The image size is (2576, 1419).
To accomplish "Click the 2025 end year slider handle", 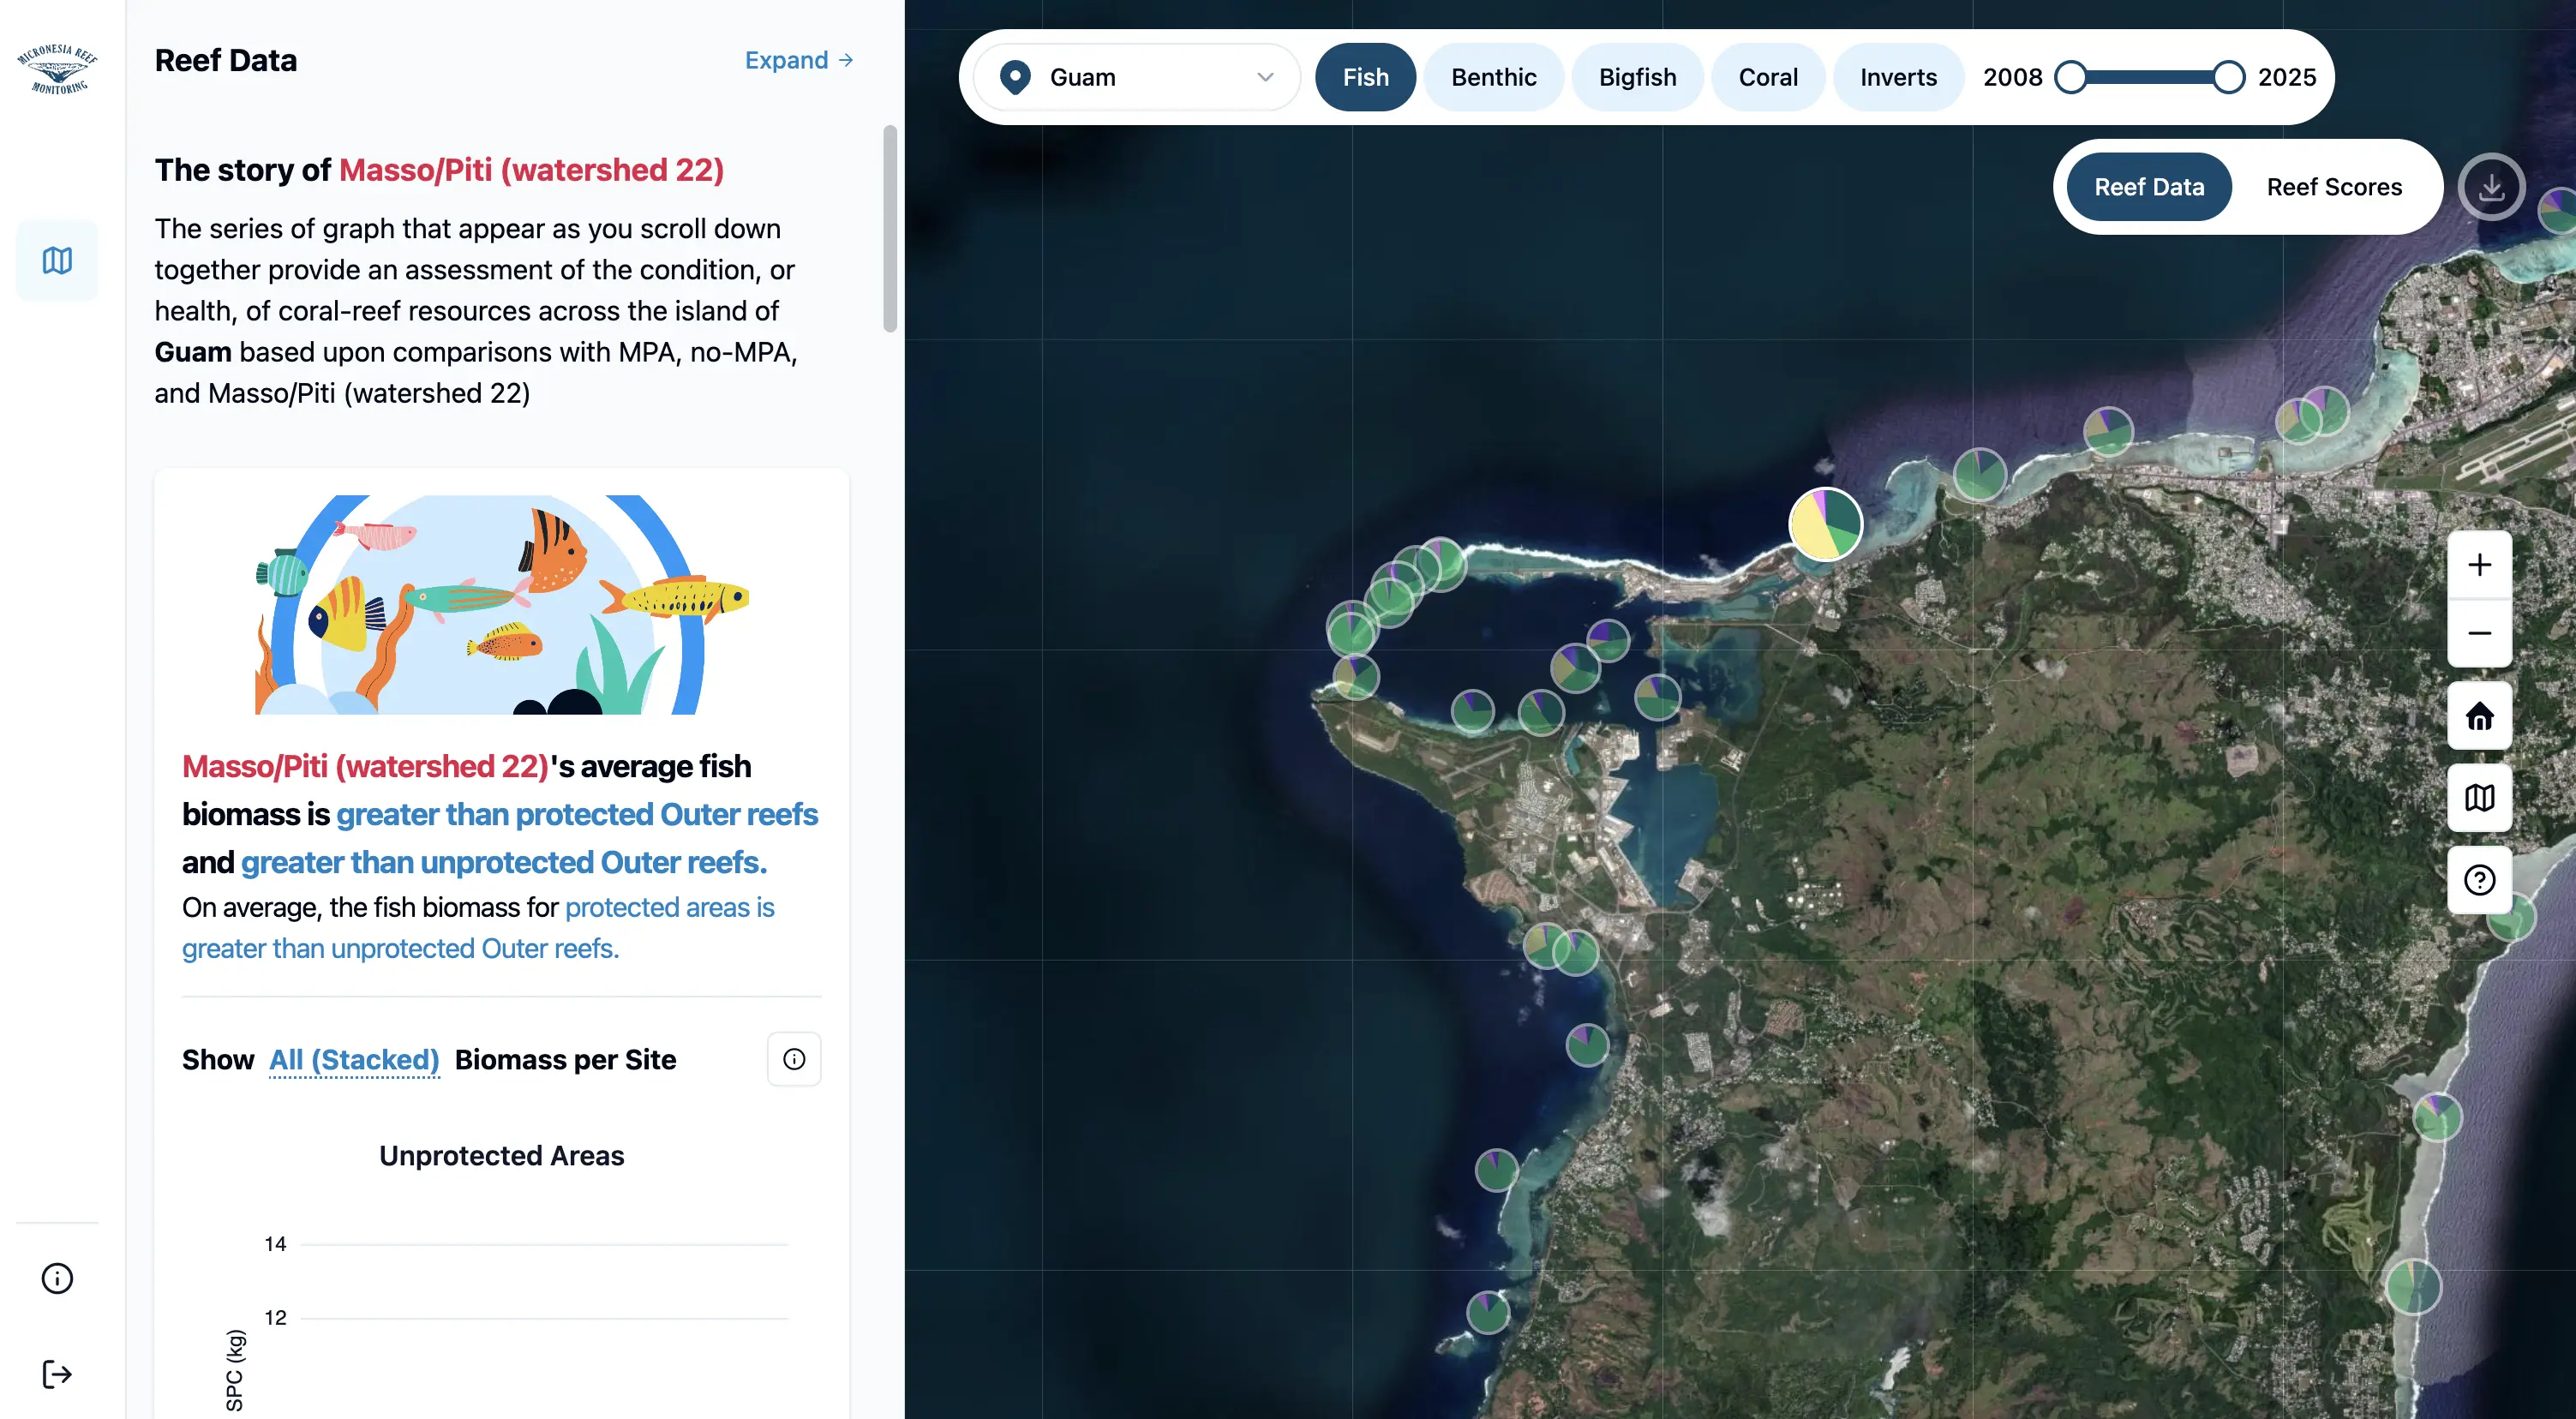I will [x=2228, y=77].
